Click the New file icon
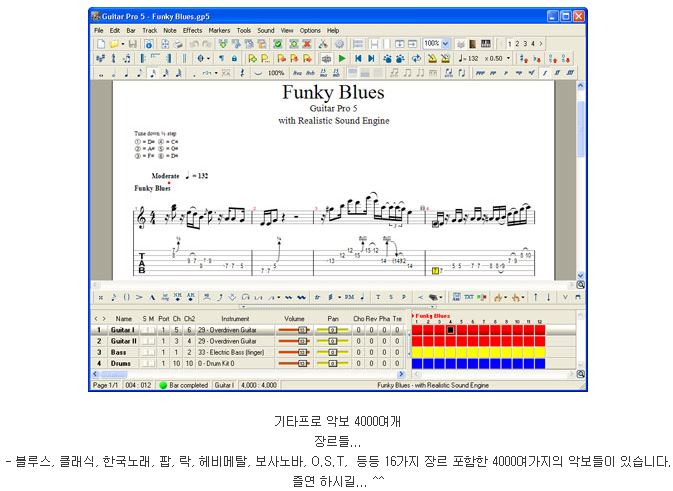Image resolution: width=673 pixels, height=491 pixels. (99, 44)
